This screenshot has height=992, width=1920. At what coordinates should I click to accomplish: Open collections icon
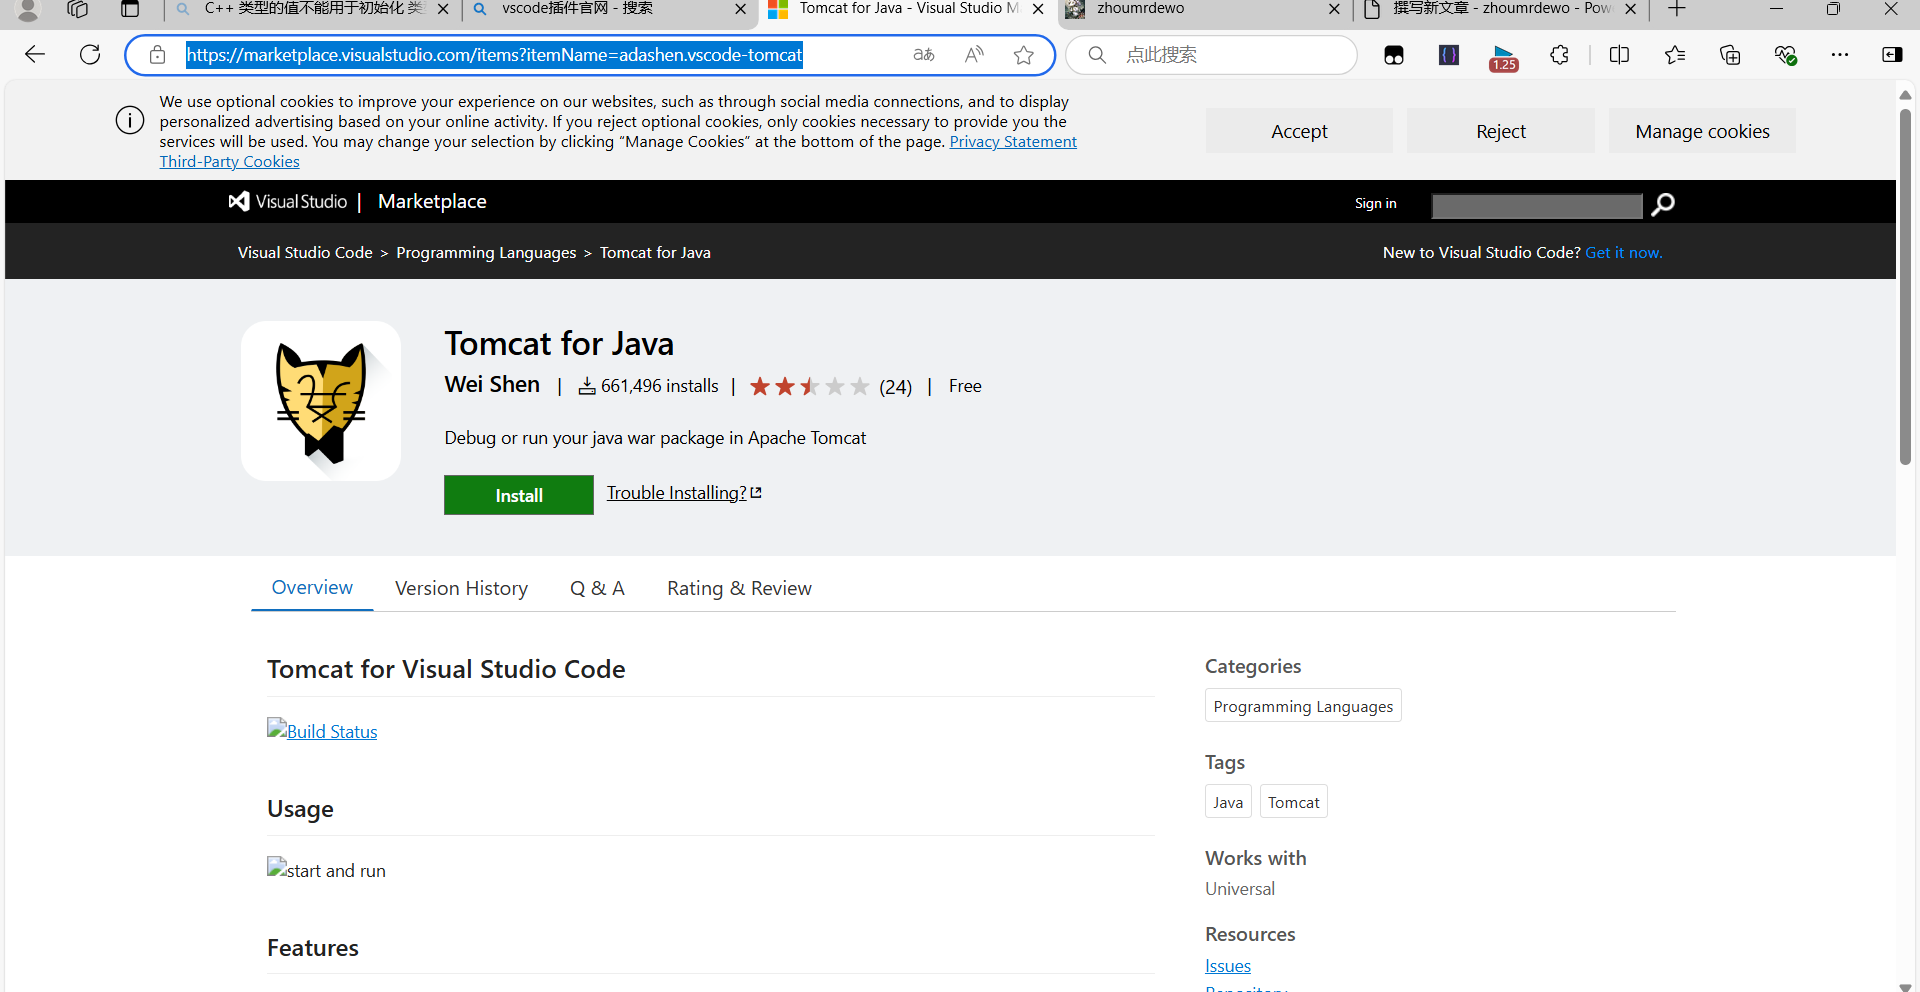pos(1730,55)
